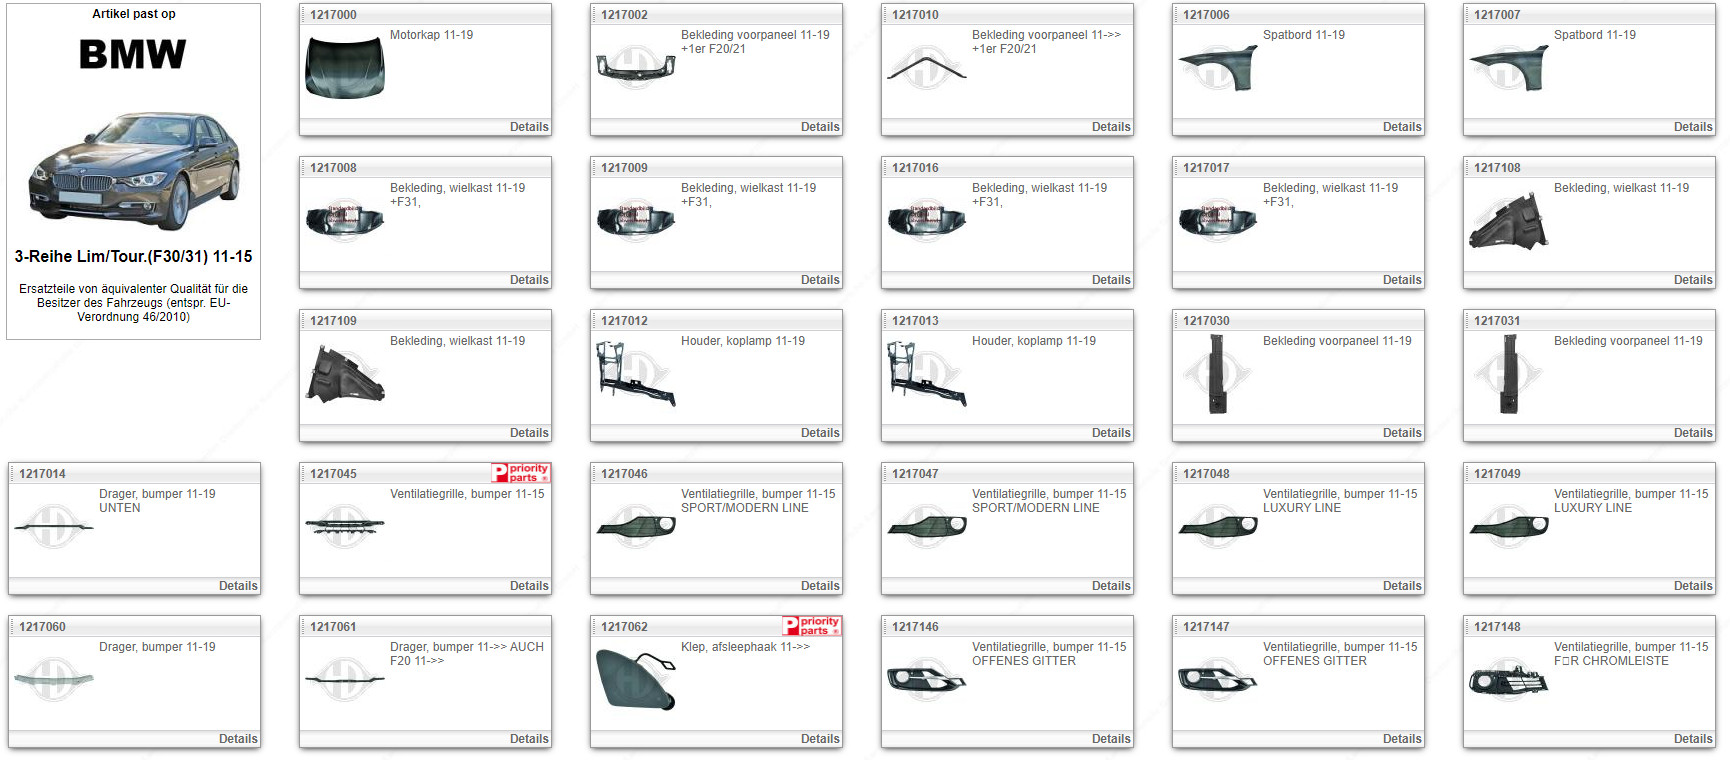1730x760 pixels.
Task: Open the wheel arch liner 1217108 image
Action: (1509, 221)
